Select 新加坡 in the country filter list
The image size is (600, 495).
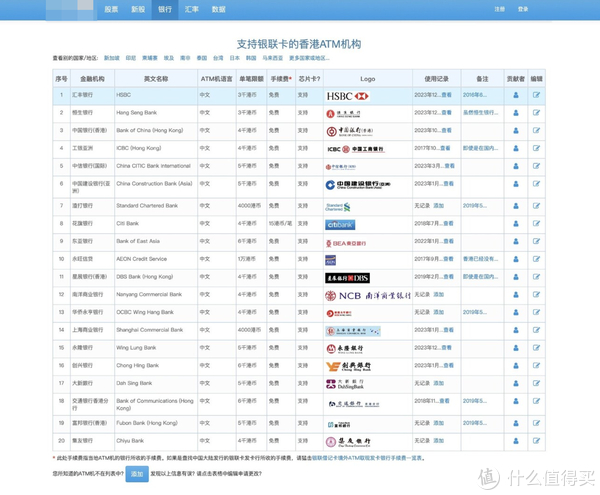(x=112, y=58)
